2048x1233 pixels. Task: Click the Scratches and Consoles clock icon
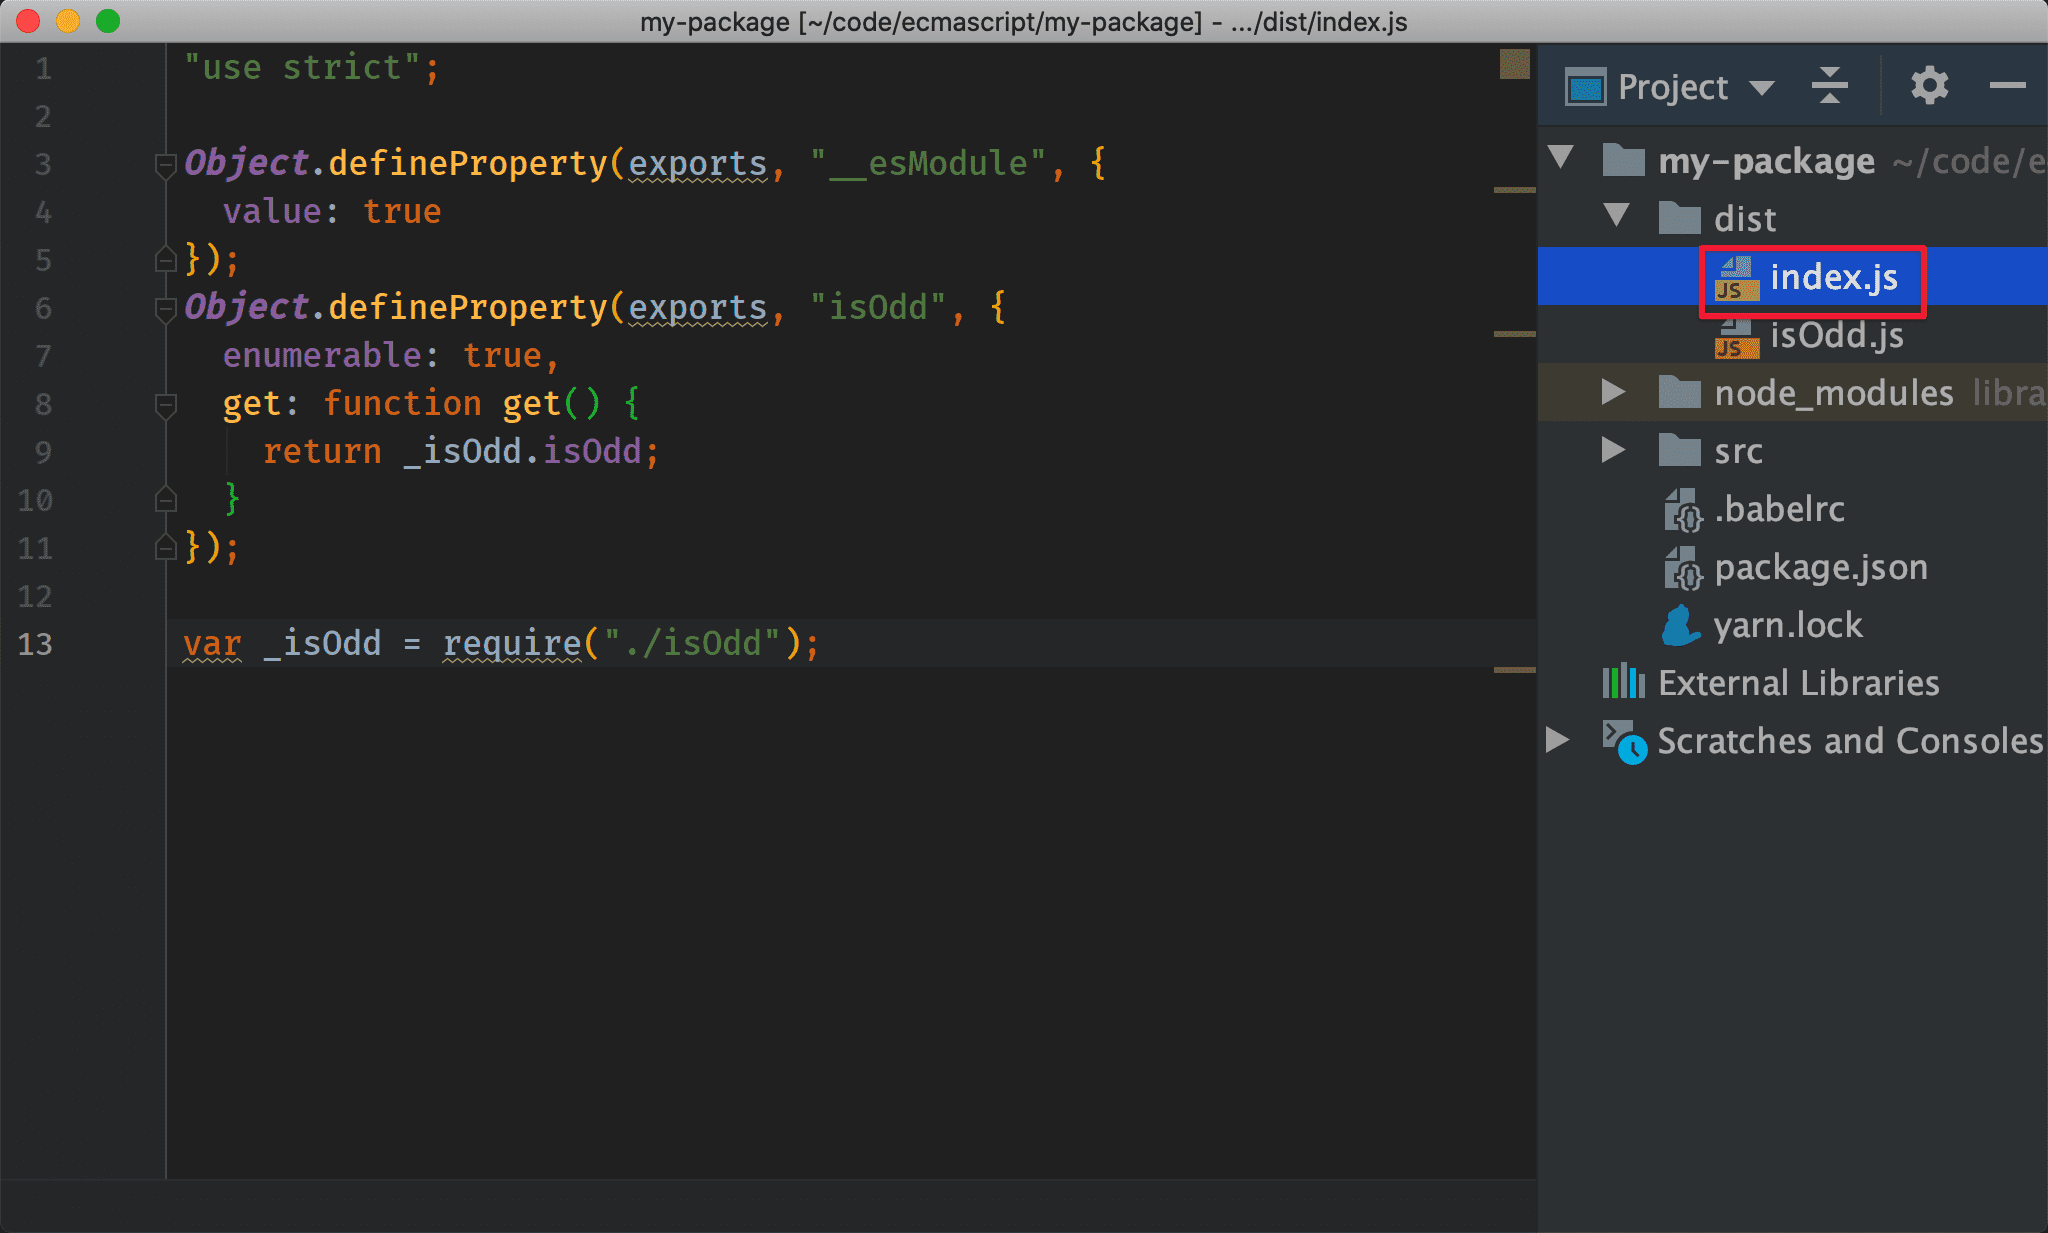click(x=1625, y=742)
